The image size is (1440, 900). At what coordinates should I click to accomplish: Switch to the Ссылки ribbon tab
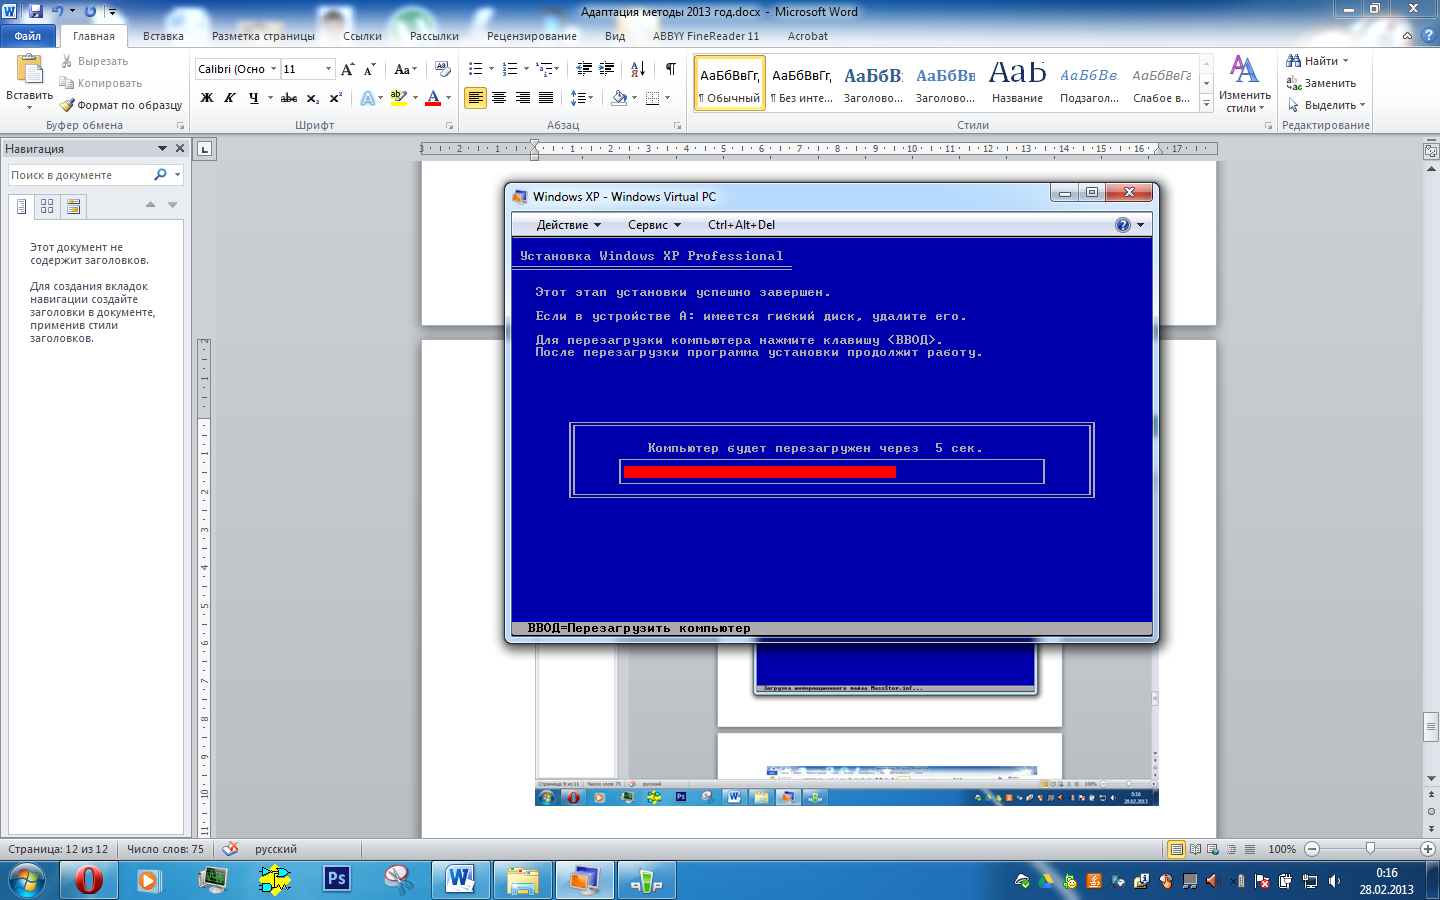(x=362, y=36)
